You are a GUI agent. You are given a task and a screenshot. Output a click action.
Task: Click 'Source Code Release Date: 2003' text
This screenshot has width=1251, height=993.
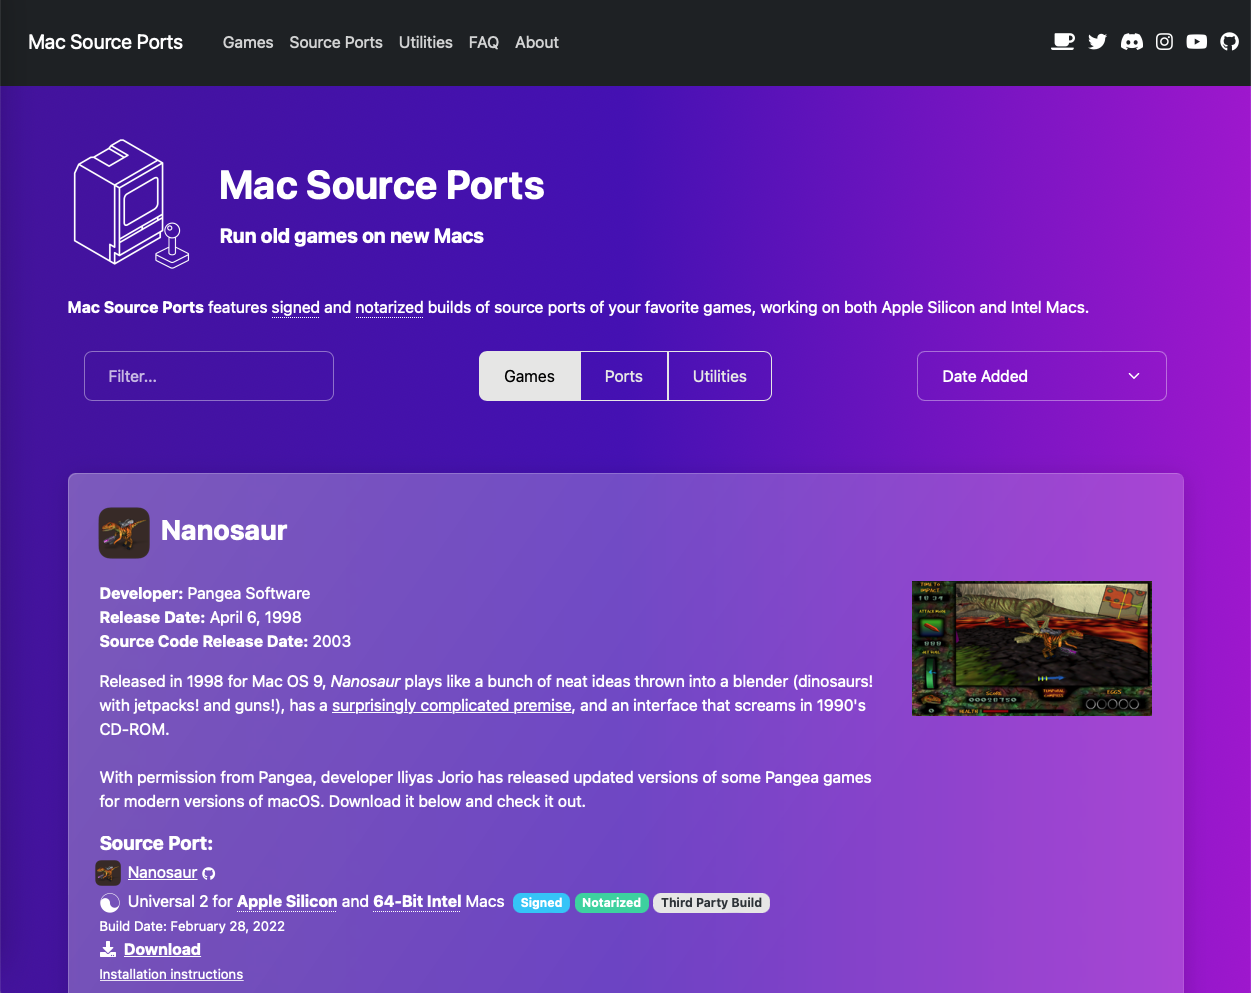click(x=226, y=641)
